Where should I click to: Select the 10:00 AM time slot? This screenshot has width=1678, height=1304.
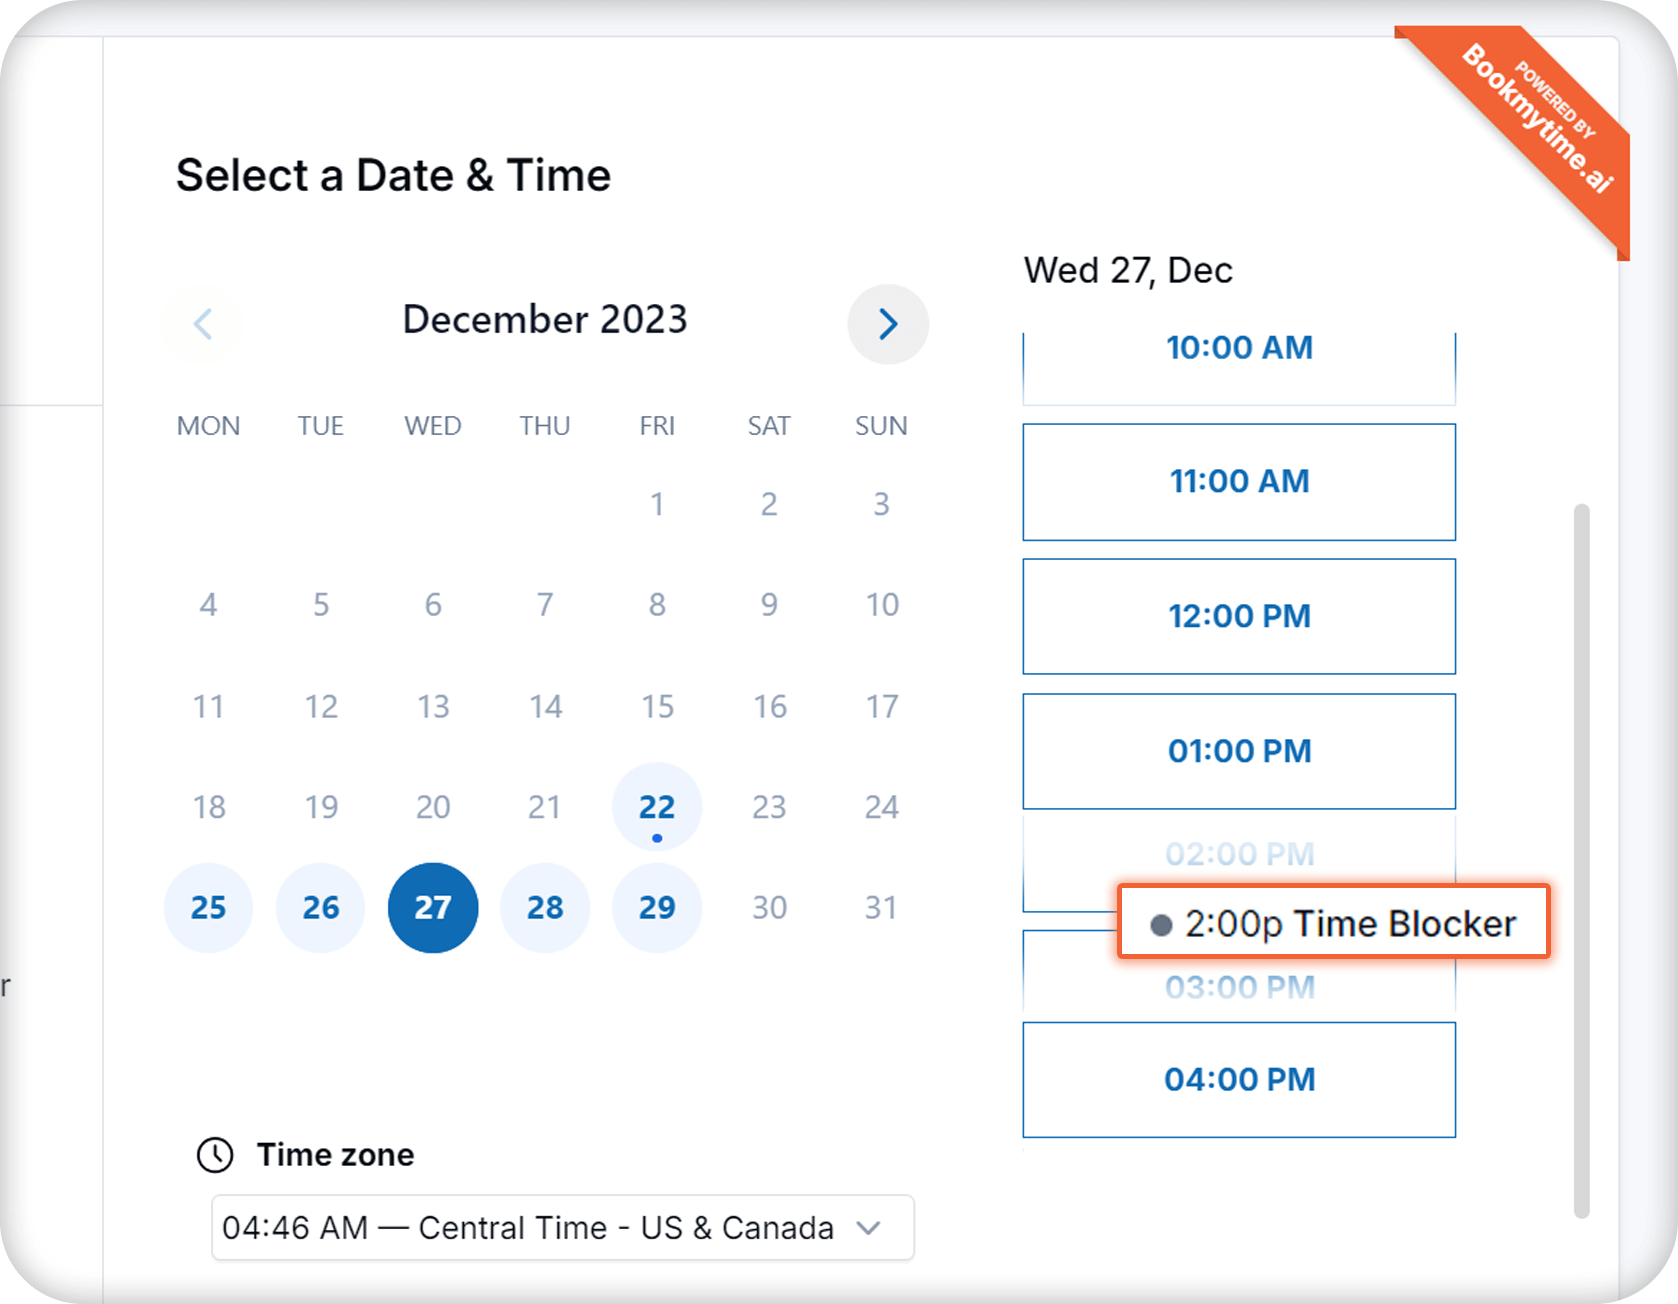pos(1239,358)
